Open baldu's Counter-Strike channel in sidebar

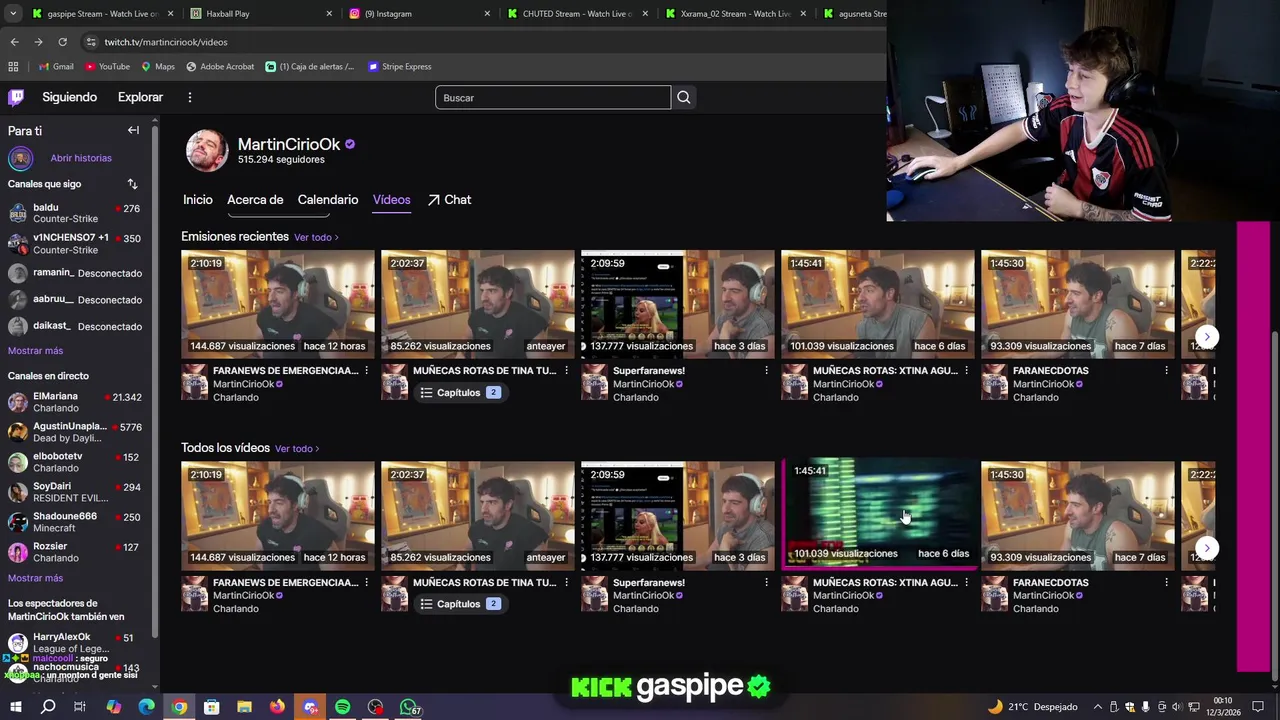pos(76,213)
